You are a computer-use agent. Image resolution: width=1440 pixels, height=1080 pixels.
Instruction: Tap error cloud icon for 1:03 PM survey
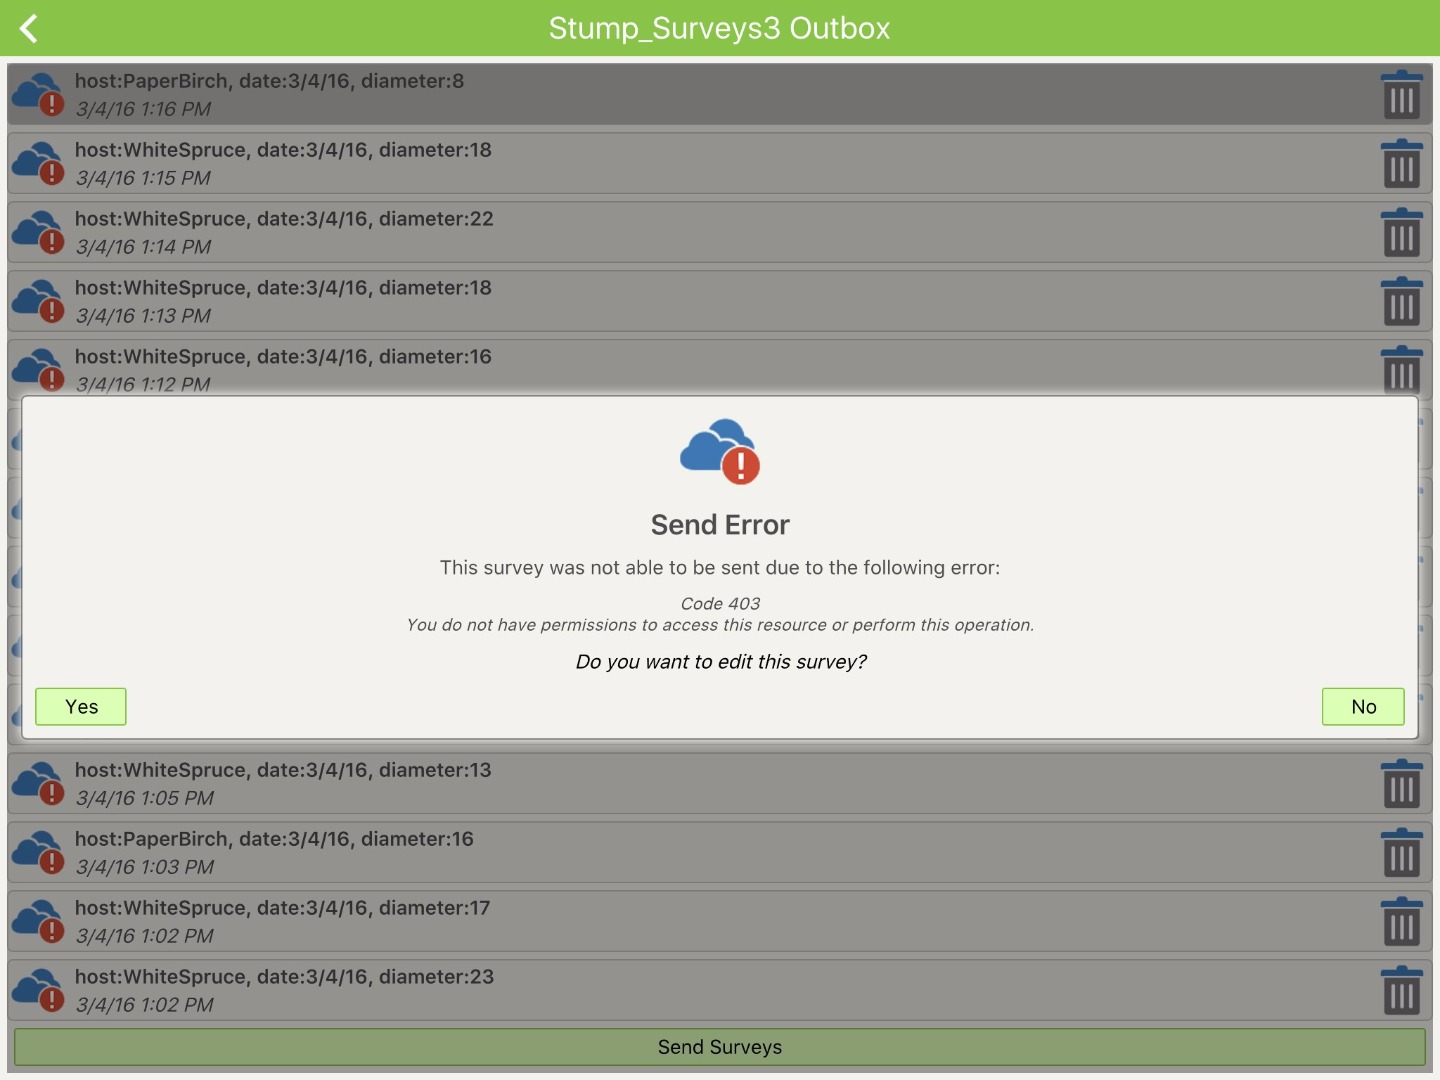38,853
